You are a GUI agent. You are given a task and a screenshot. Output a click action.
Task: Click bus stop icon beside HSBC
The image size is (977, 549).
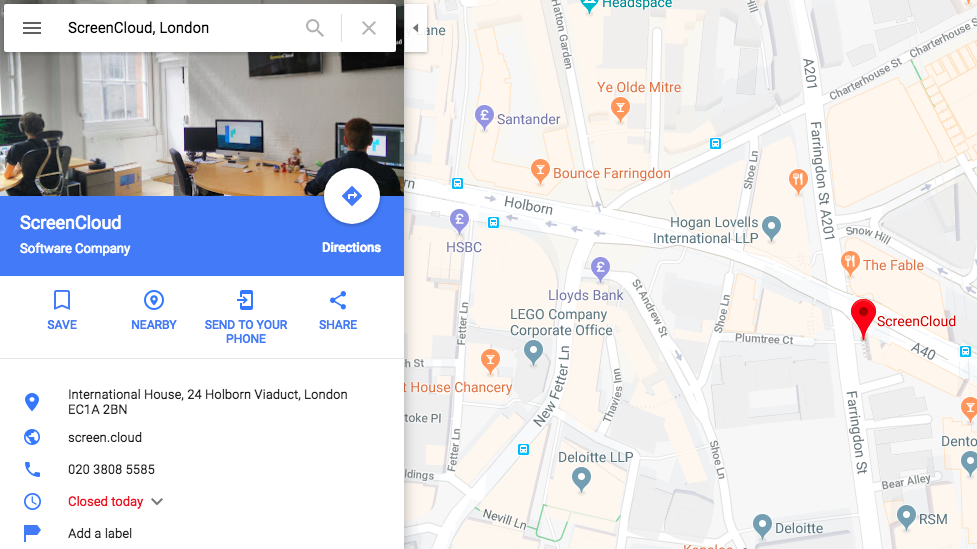(x=493, y=222)
